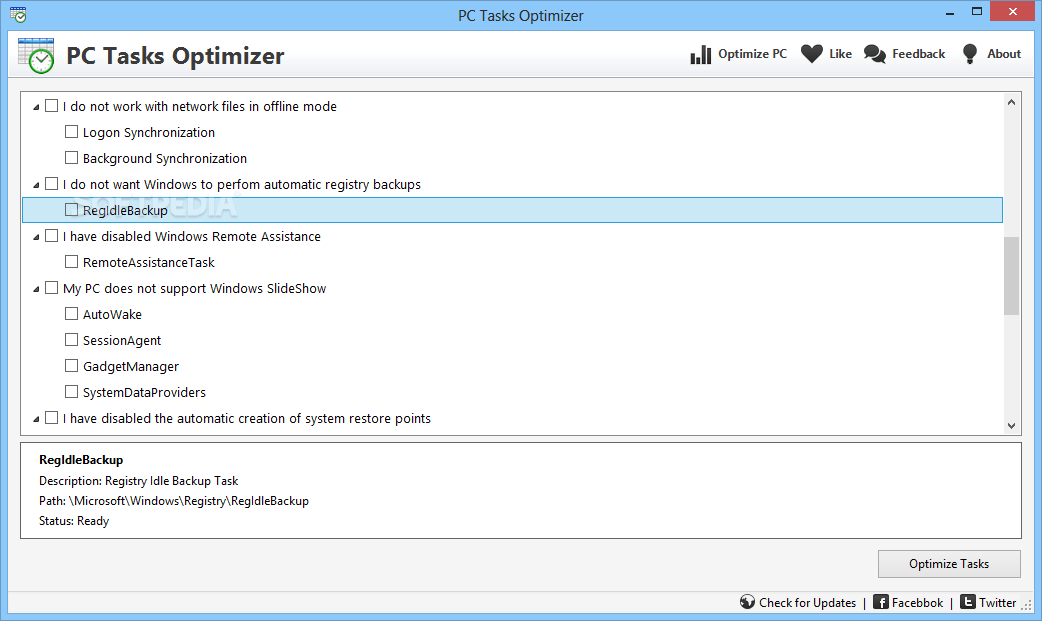Image resolution: width=1042 pixels, height=621 pixels.
Task: Collapse the automatic registry backups group
Action: point(36,185)
